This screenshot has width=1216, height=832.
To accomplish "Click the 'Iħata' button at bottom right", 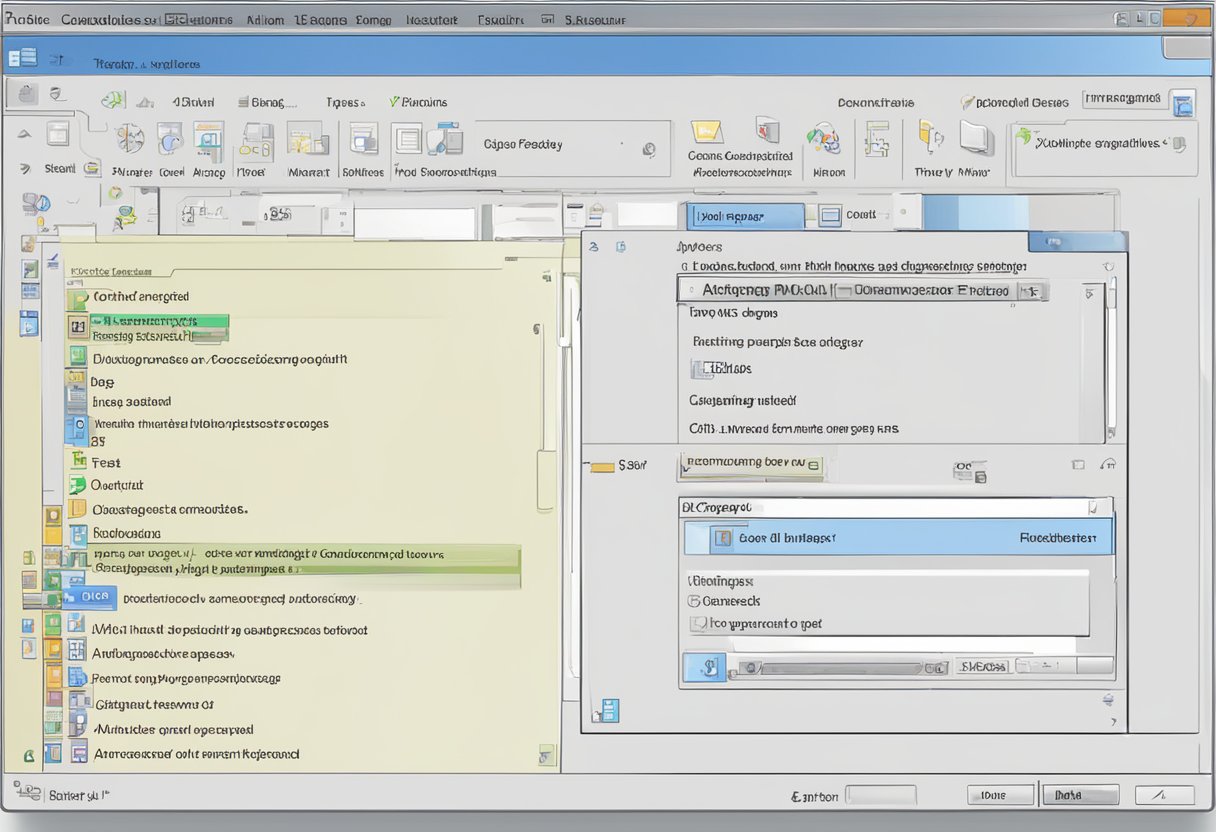I will tap(1080, 795).
